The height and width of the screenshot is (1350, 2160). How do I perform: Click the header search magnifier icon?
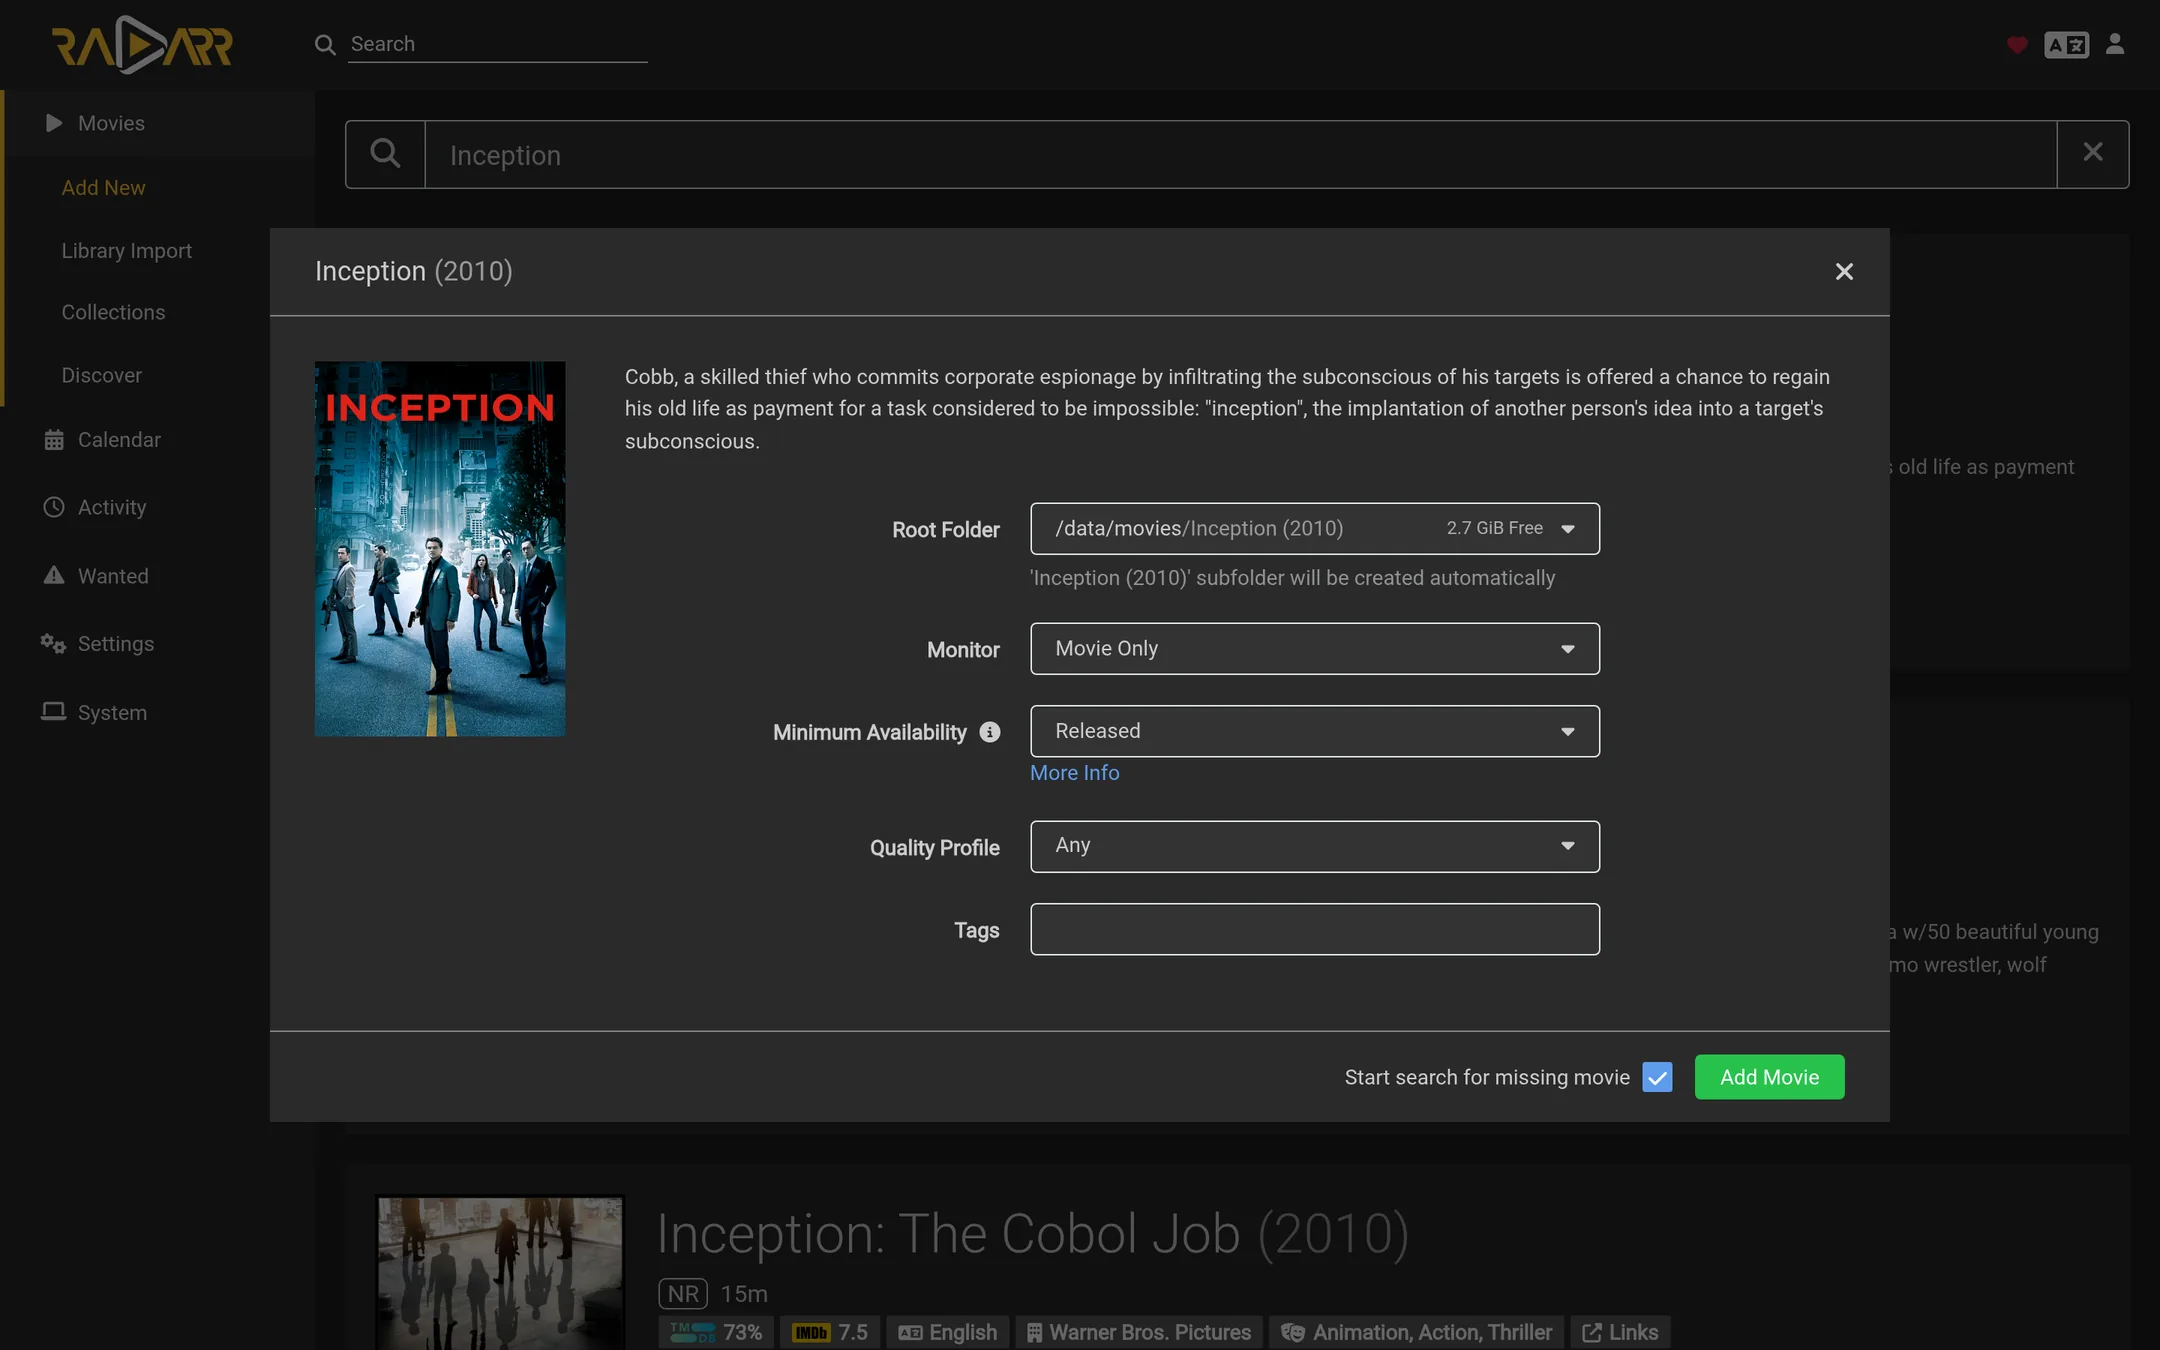coord(325,44)
